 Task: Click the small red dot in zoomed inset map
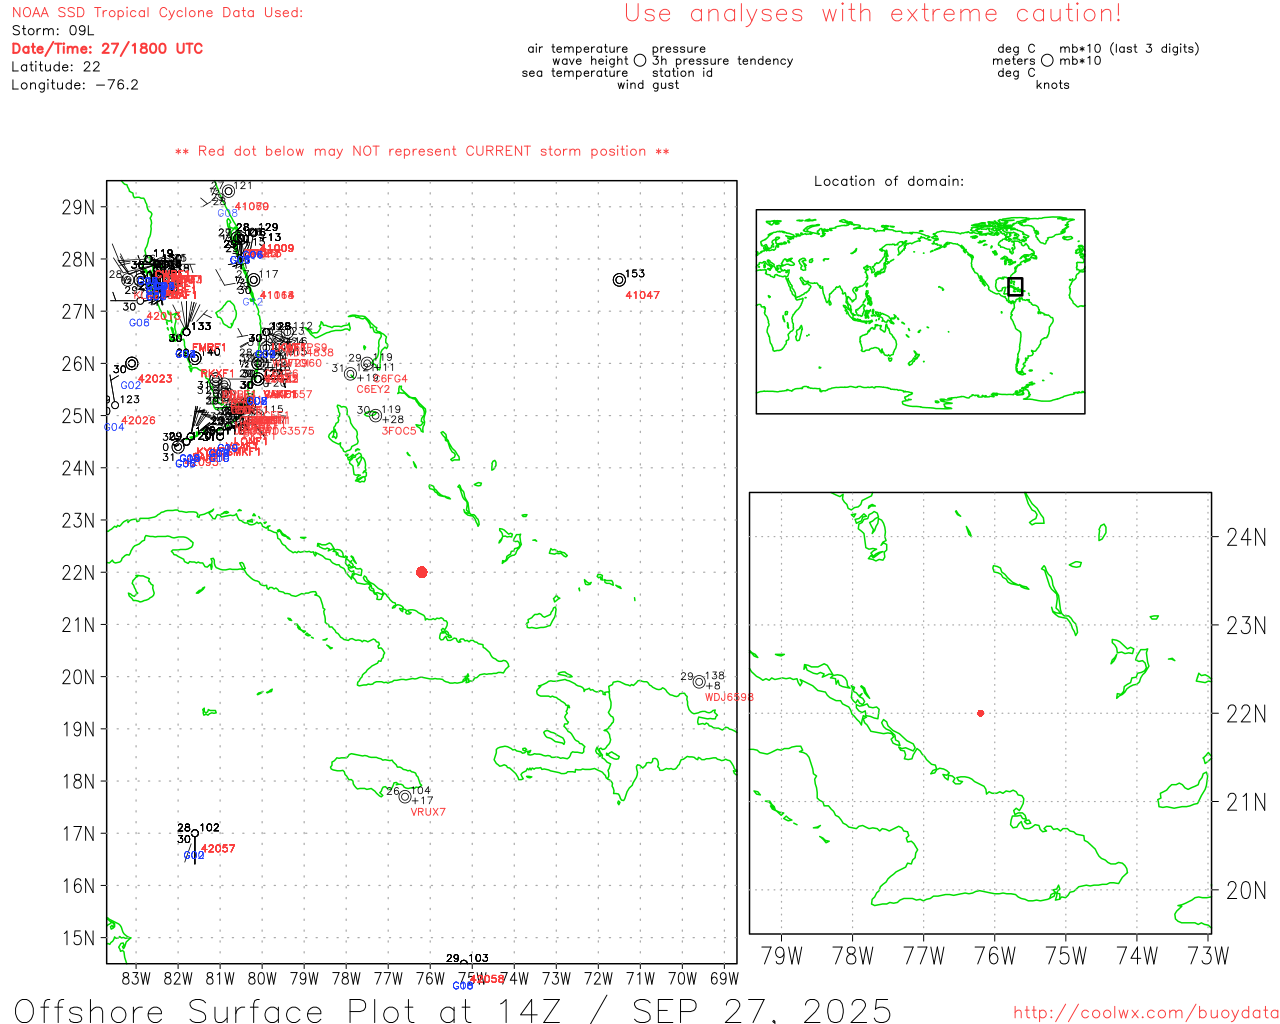[980, 713]
